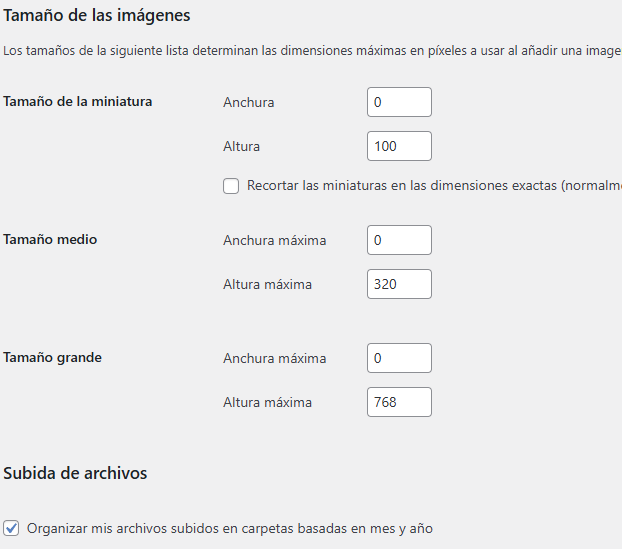The image size is (622, 549).
Task: Uncheck Organizar mis archivos subidos checkbox
Action: coord(11,528)
